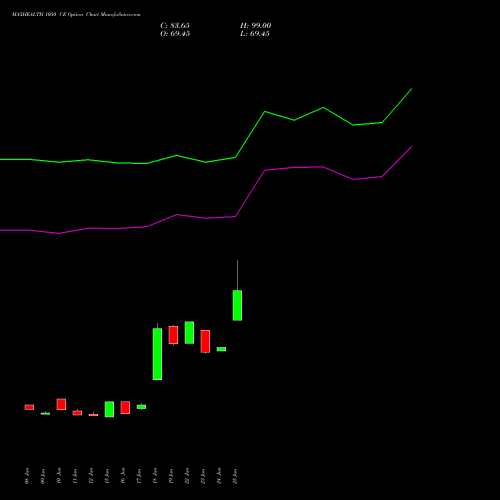Click the peak end of the green line

pos(412,89)
